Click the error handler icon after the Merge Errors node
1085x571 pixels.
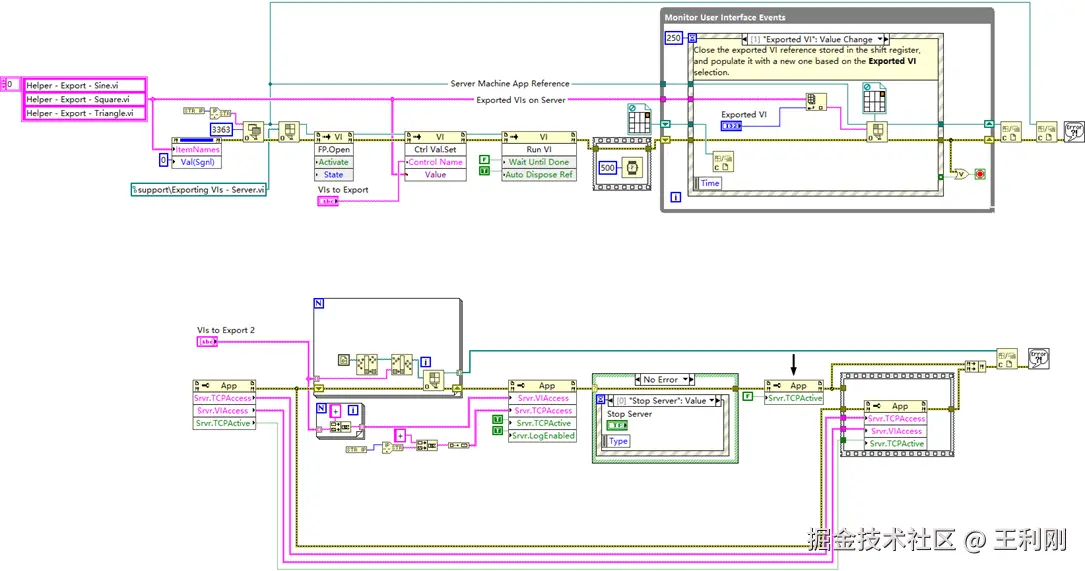pyautogui.click(x=1039, y=359)
